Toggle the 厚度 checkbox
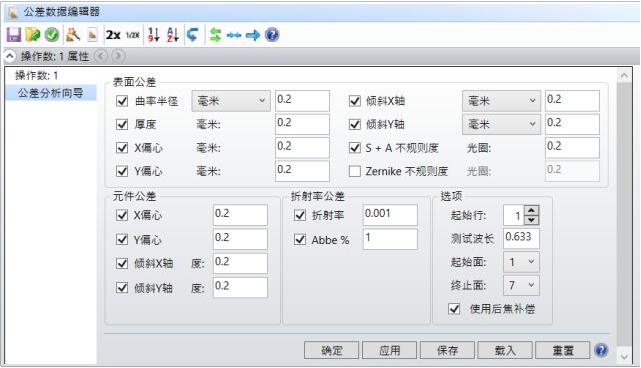This screenshot has width=641, height=368. (x=122, y=124)
